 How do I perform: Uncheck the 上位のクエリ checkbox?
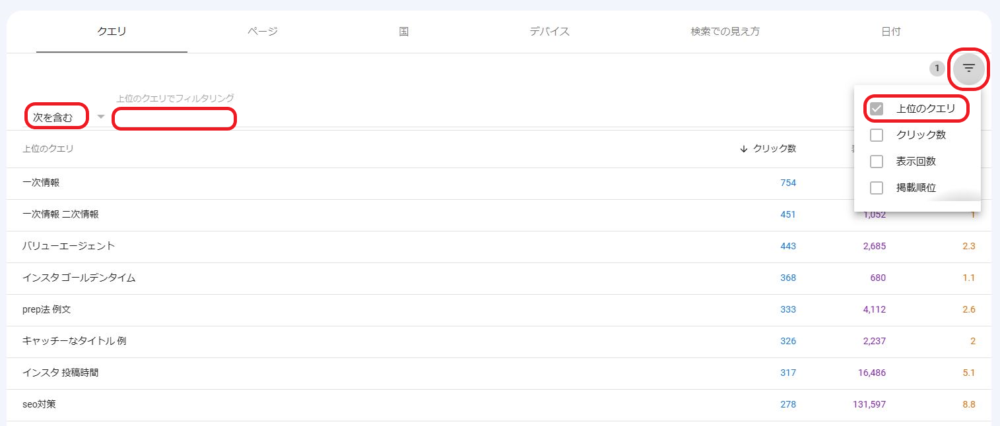click(x=877, y=109)
